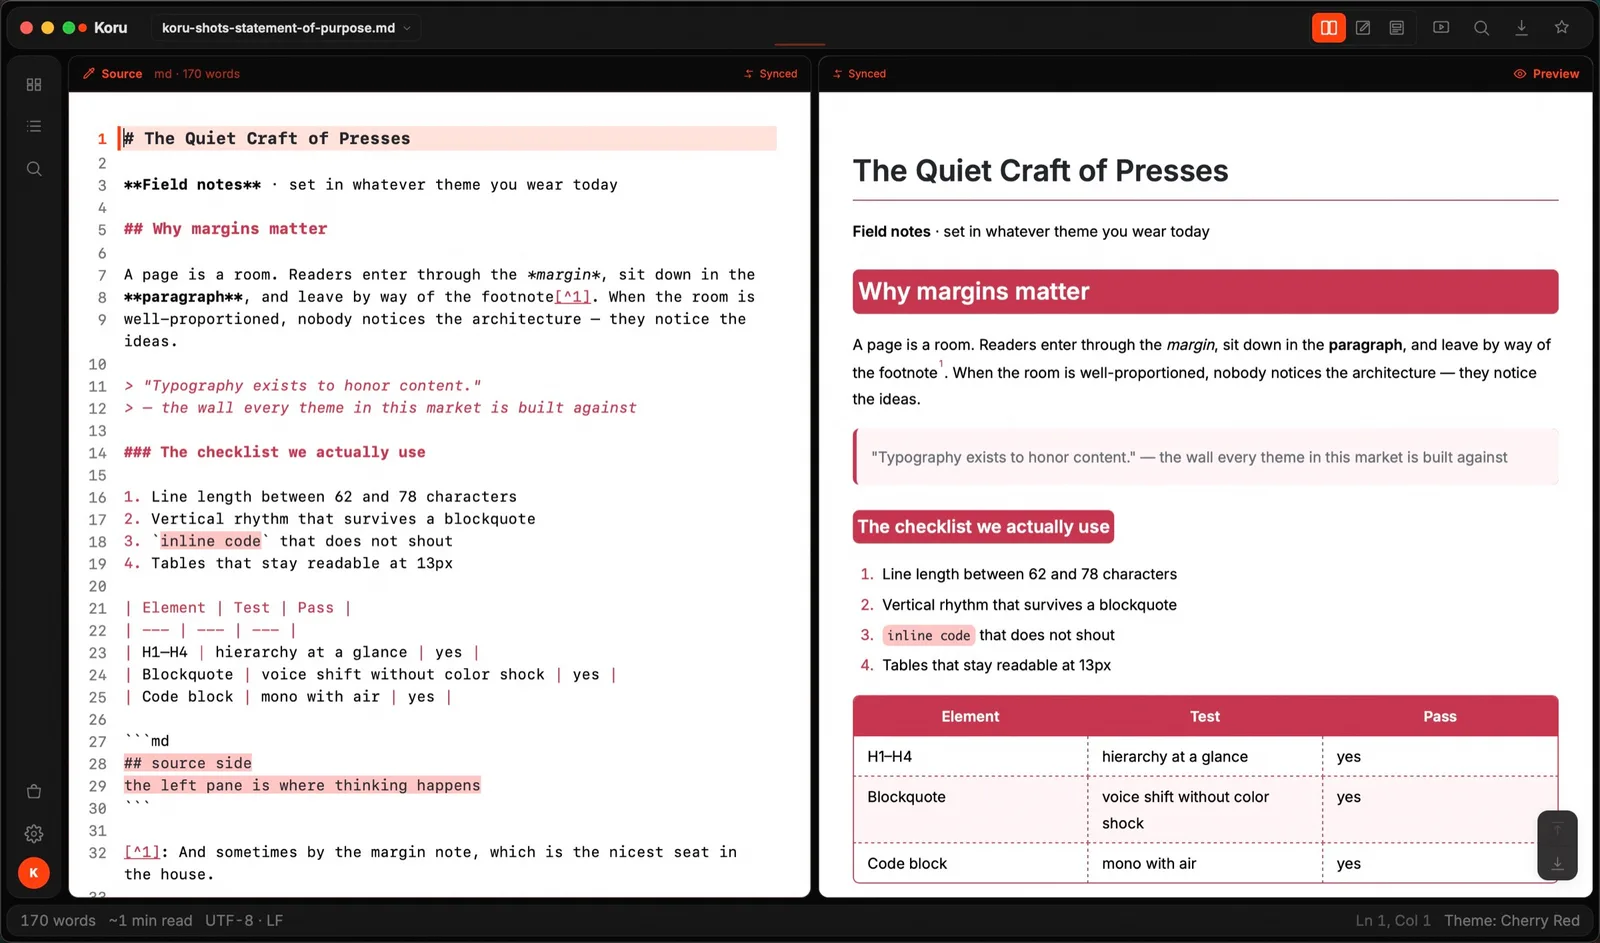
Task: Open settings gear in sidebar
Action: click(34, 834)
